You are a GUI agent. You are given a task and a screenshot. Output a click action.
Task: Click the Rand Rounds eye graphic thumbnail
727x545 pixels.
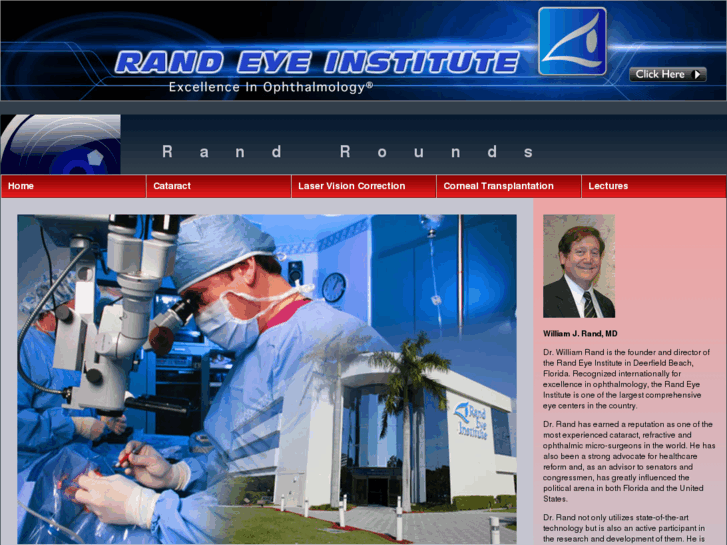61,144
